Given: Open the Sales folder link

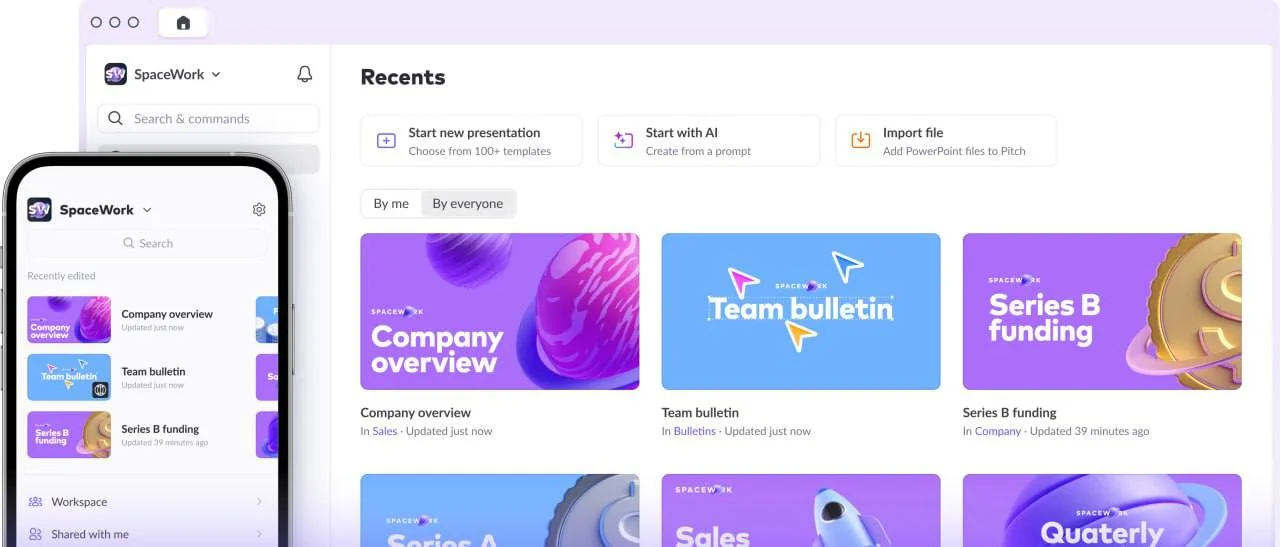Looking at the screenshot, I should click(x=385, y=431).
